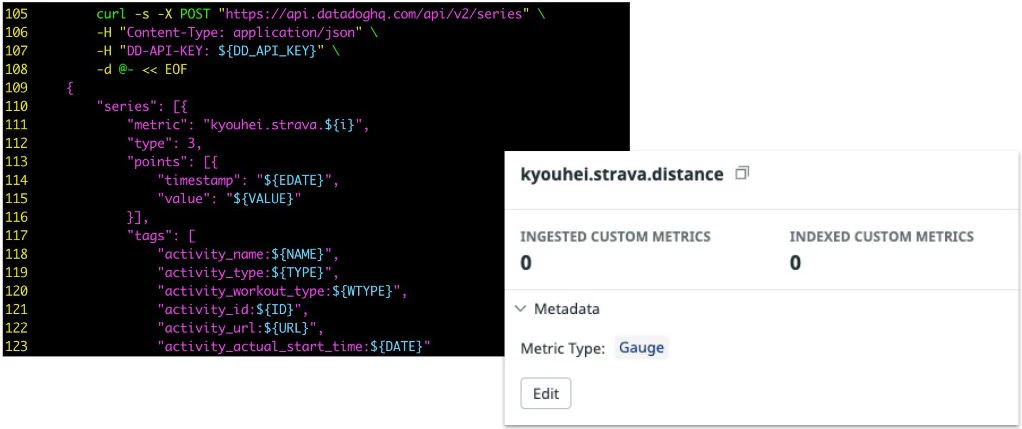The height and width of the screenshot is (429, 1022).
Task: Click the activity_url:${URL} tag line
Action: (240, 328)
